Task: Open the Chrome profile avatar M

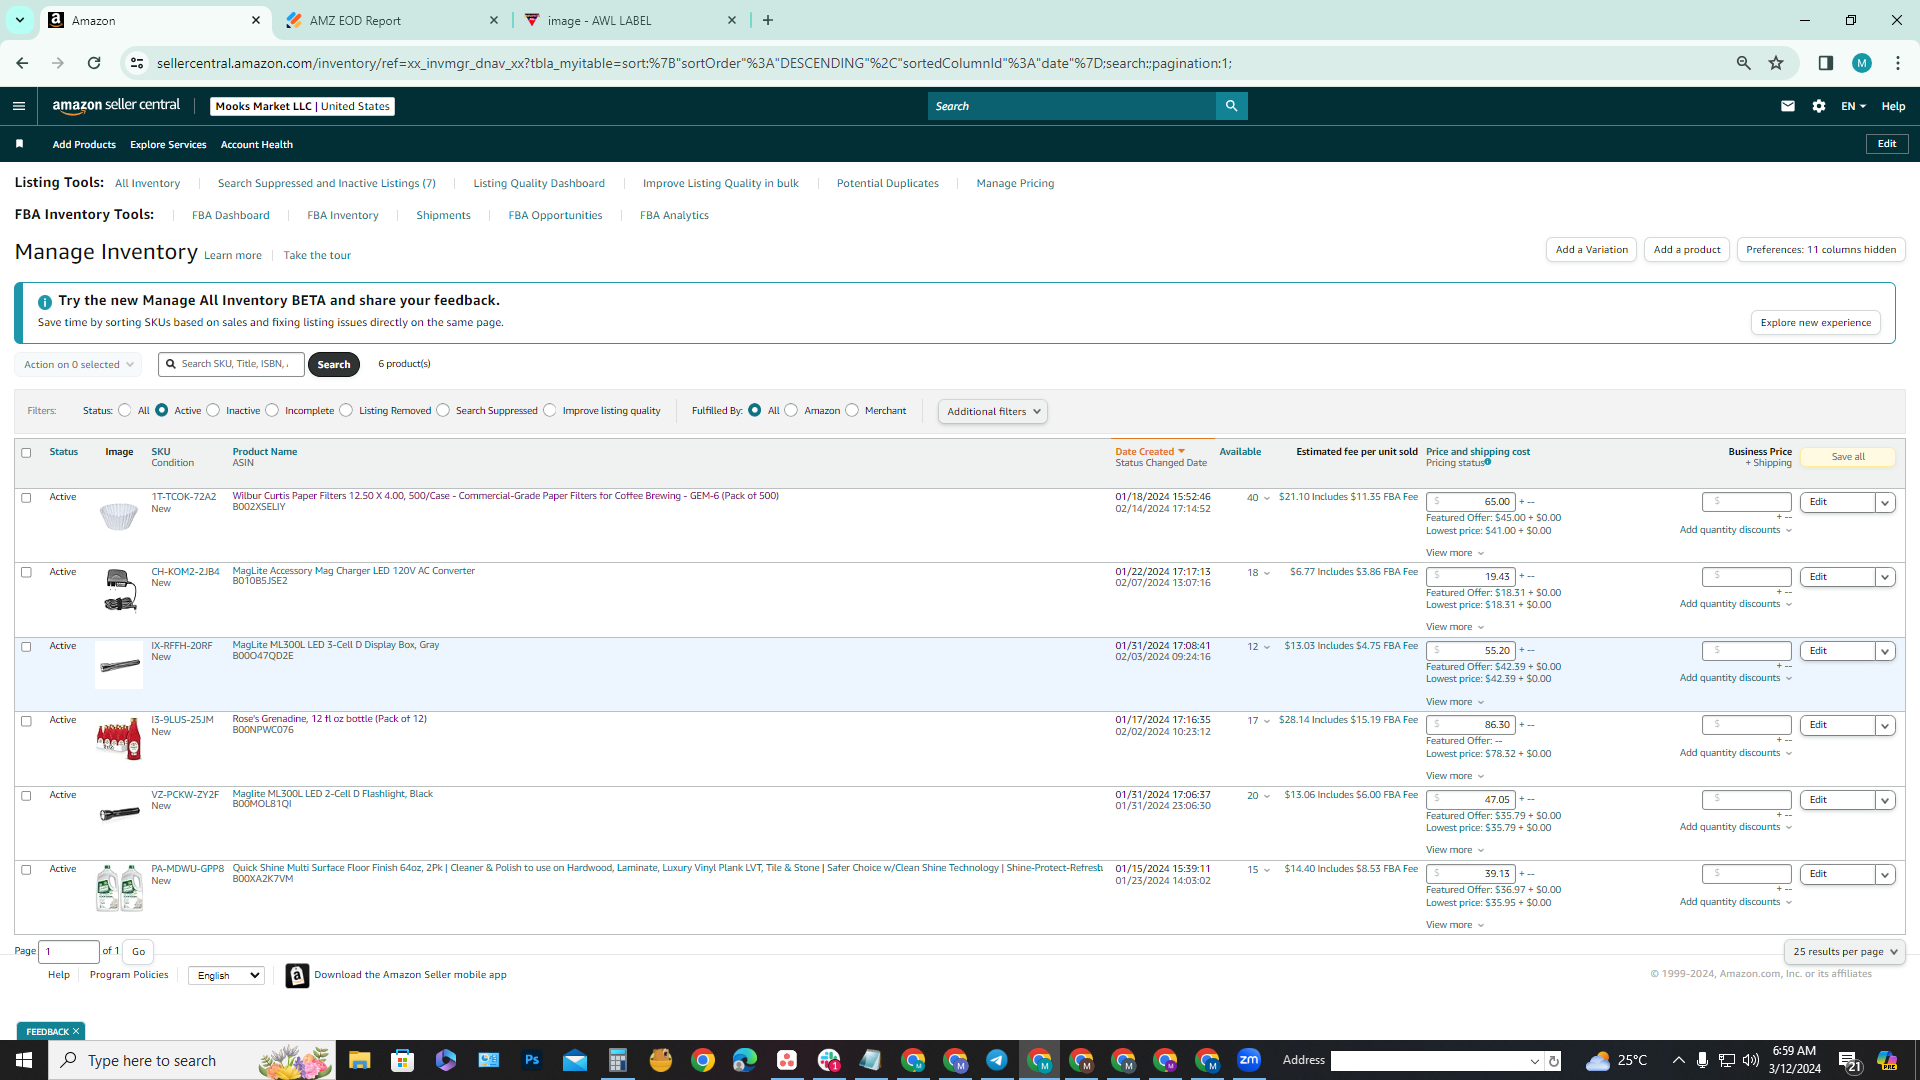Action: point(1861,63)
